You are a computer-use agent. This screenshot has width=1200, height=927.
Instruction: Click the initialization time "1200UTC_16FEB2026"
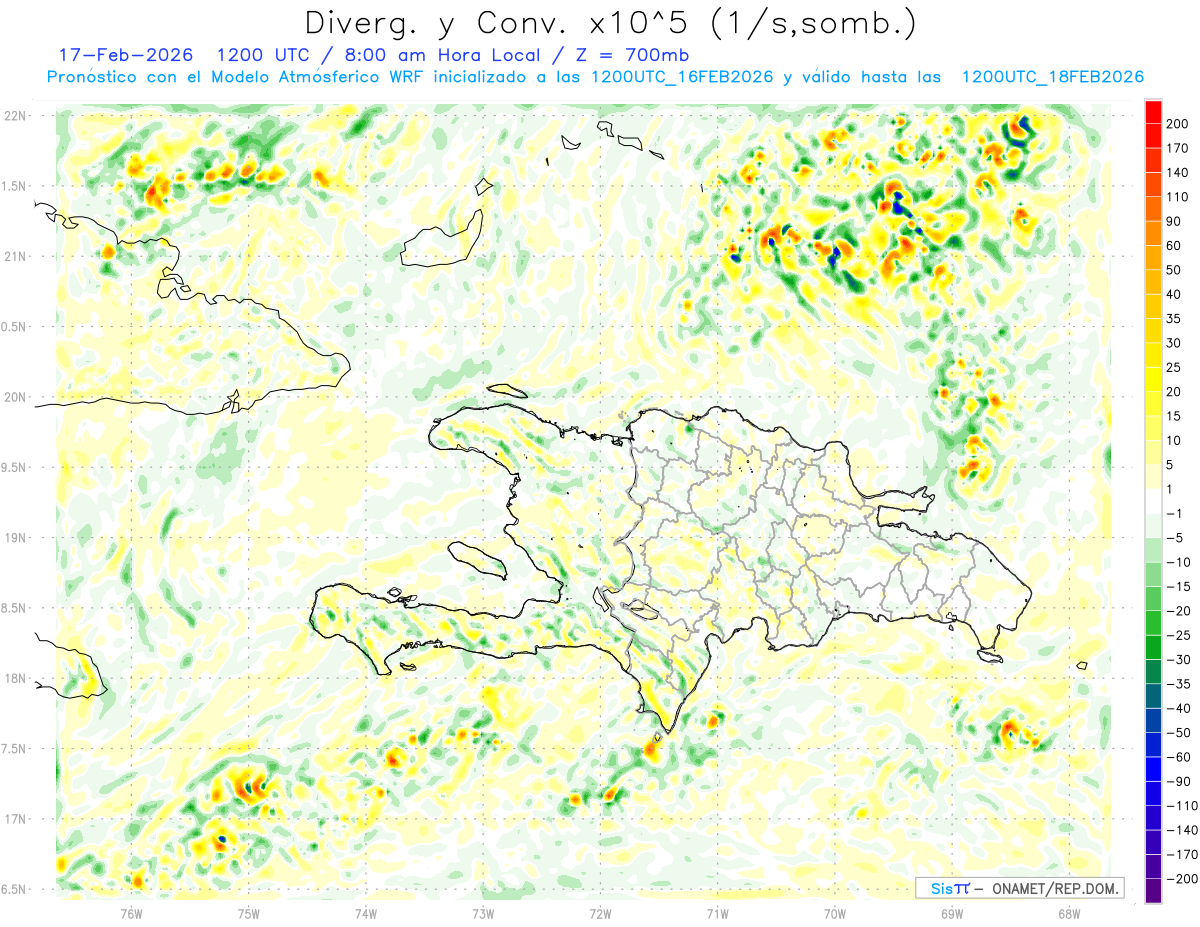click(682, 77)
